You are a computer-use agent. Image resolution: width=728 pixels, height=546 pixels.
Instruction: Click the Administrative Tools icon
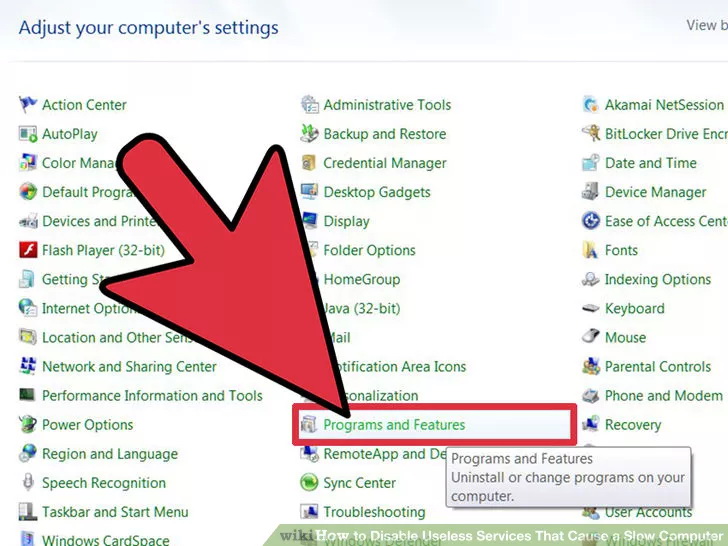[309, 104]
